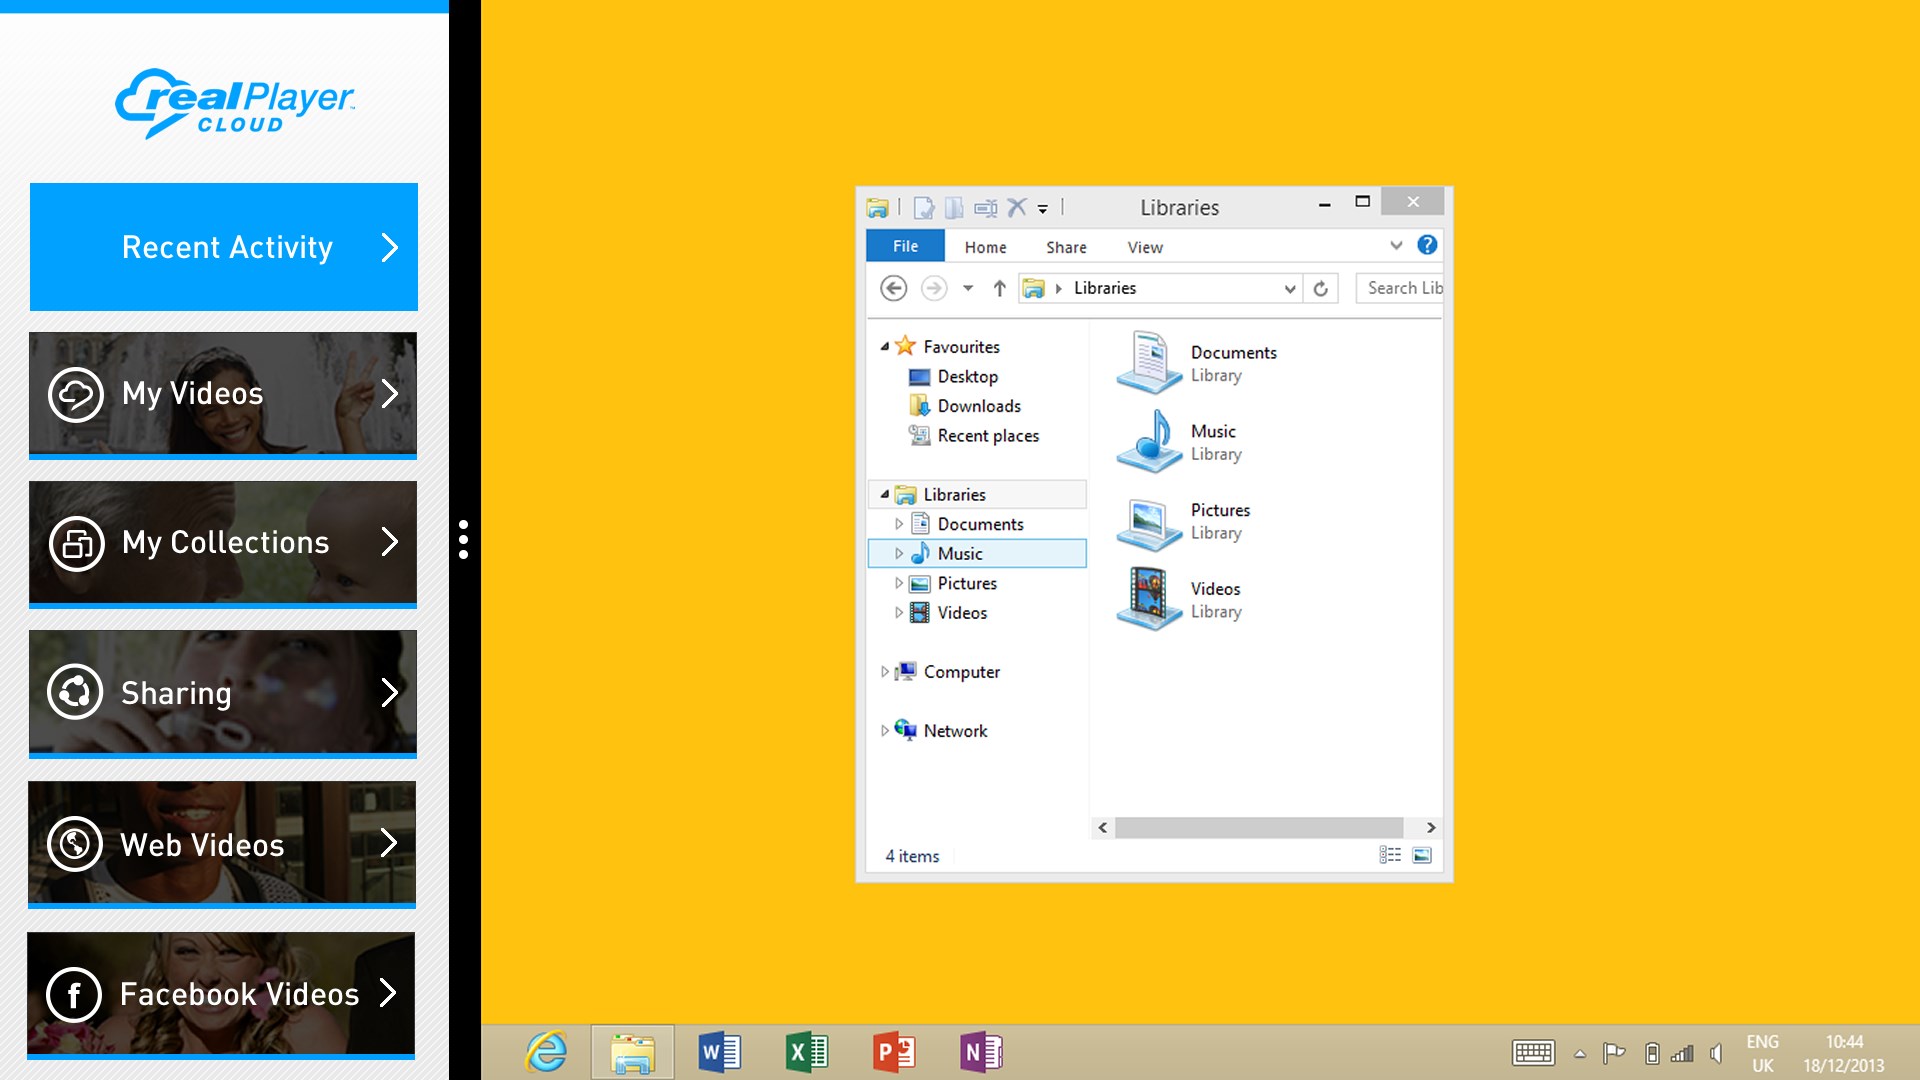
Task: Open Facebook Videos section
Action: click(221, 994)
